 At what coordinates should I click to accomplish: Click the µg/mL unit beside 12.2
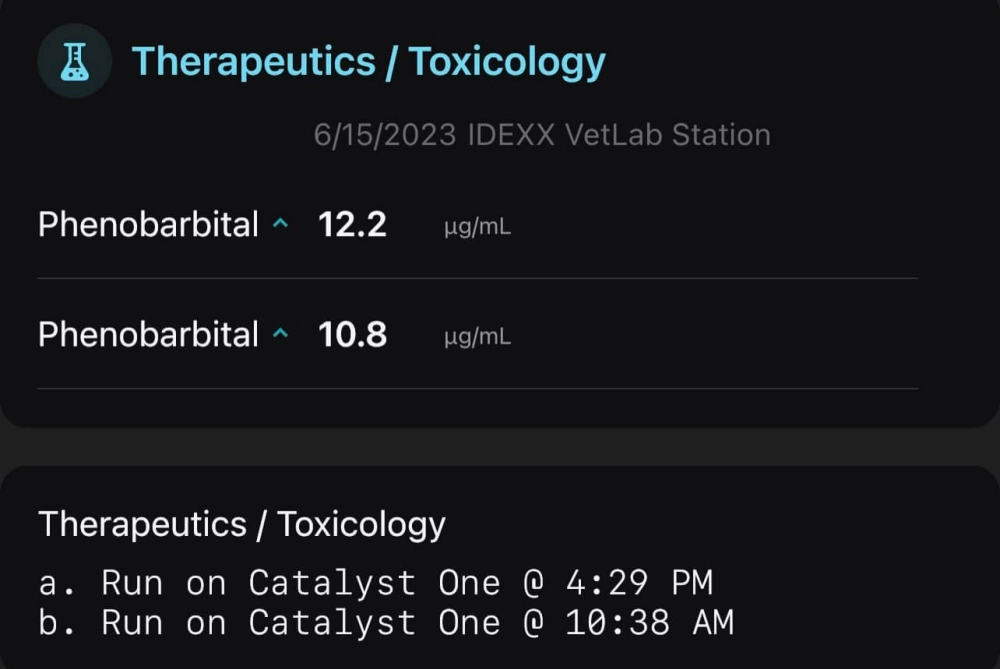tap(477, 228)
